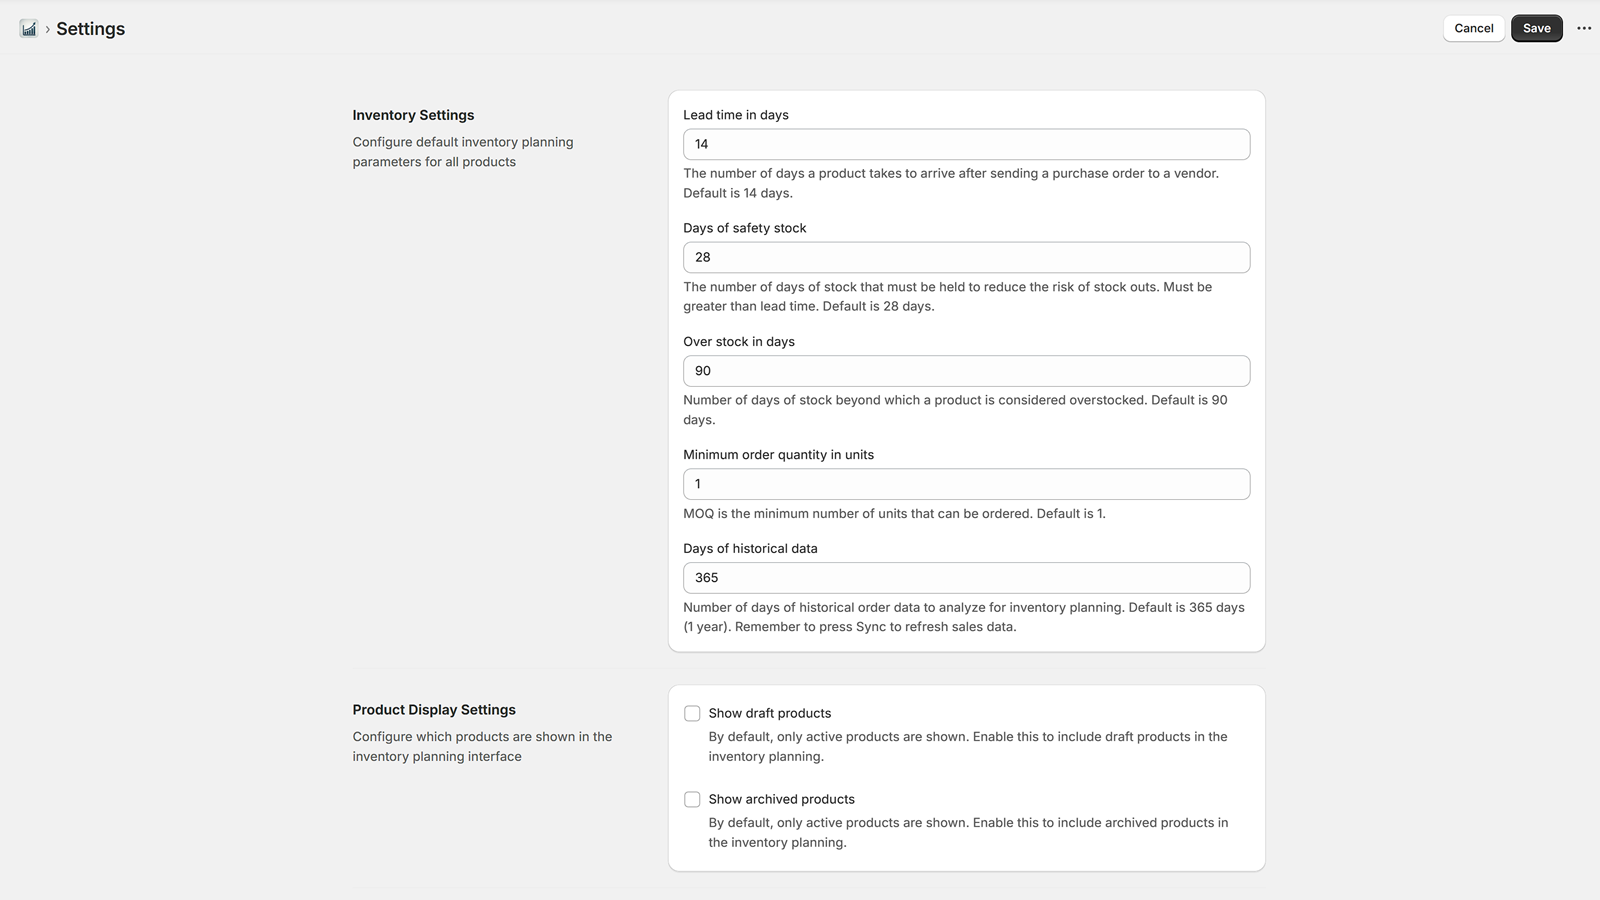
Task: Click the "Days of safety stock" label
Action: [745, 228]
